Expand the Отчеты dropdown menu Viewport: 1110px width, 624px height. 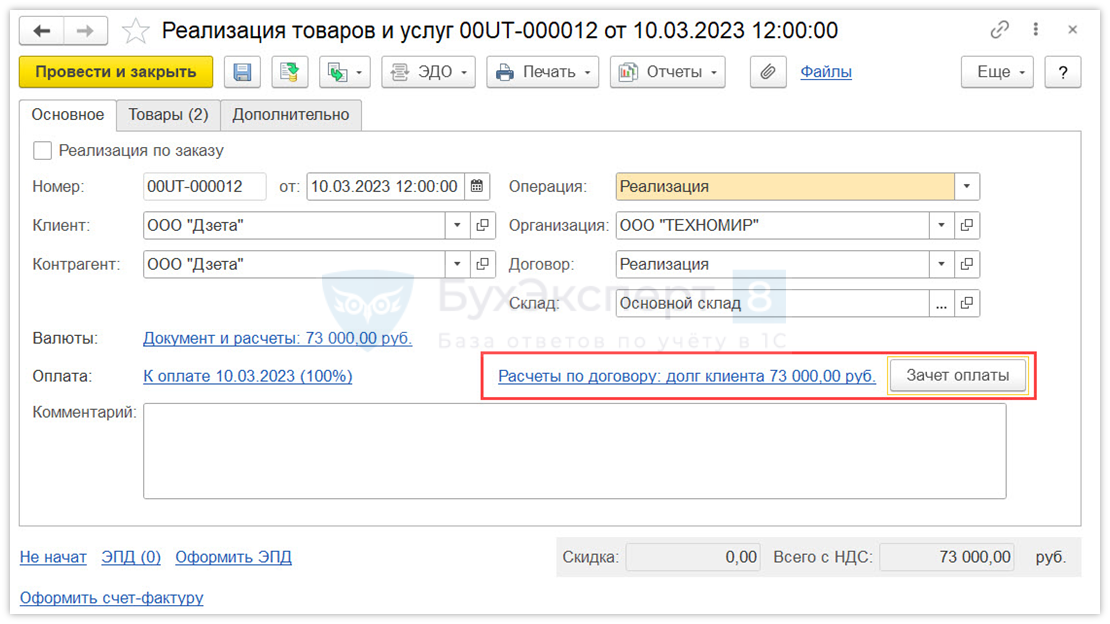click(667, 72)
